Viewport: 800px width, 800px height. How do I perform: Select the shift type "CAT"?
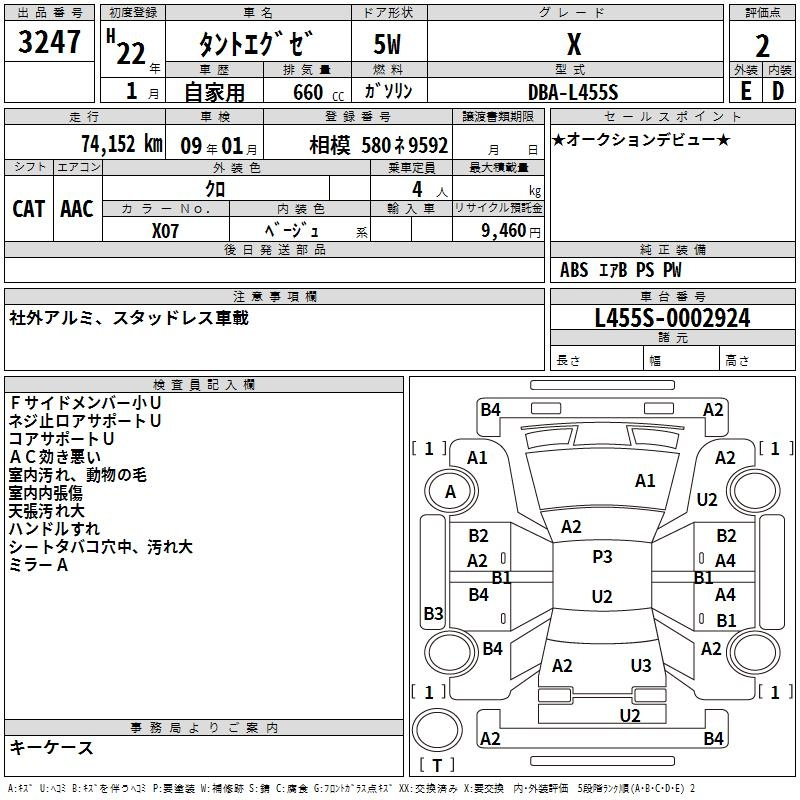point(29,209)
